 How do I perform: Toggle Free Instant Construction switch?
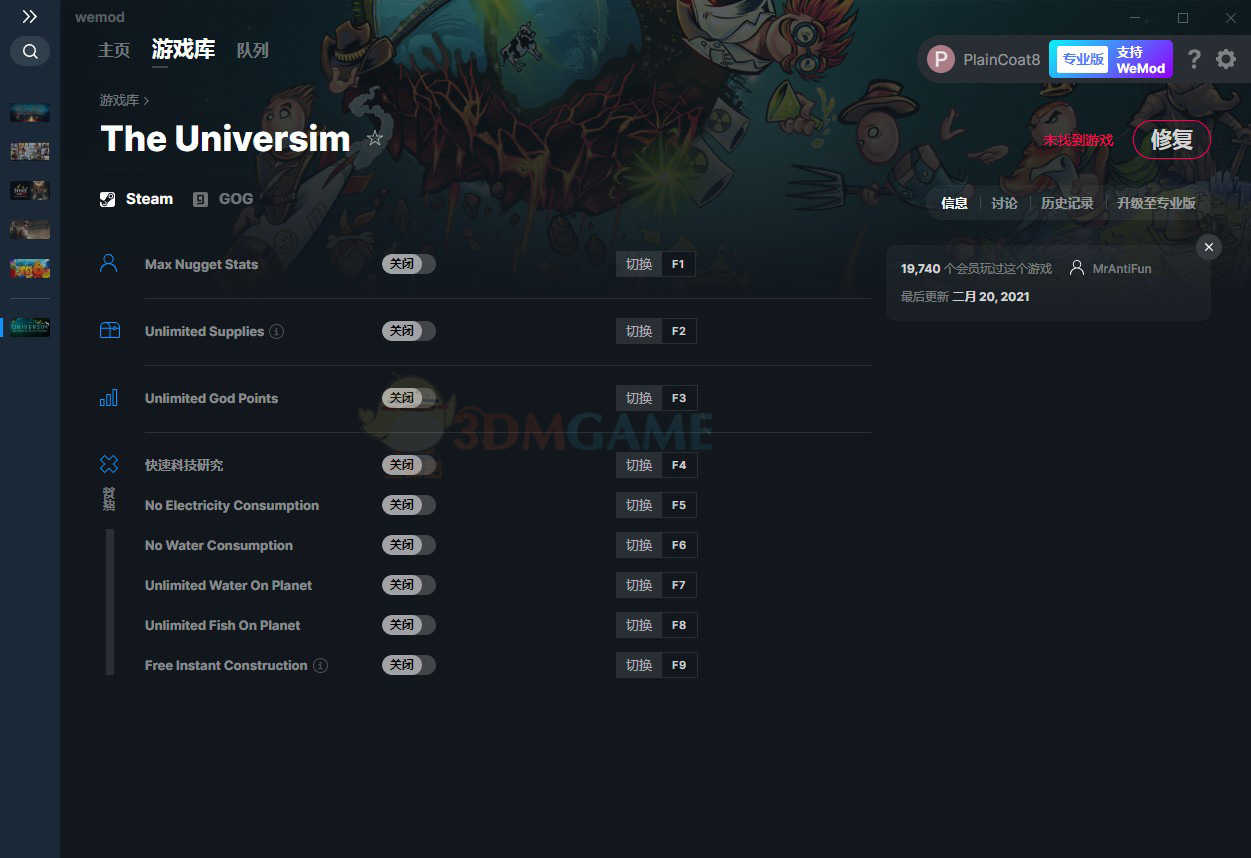click(409, 665)
